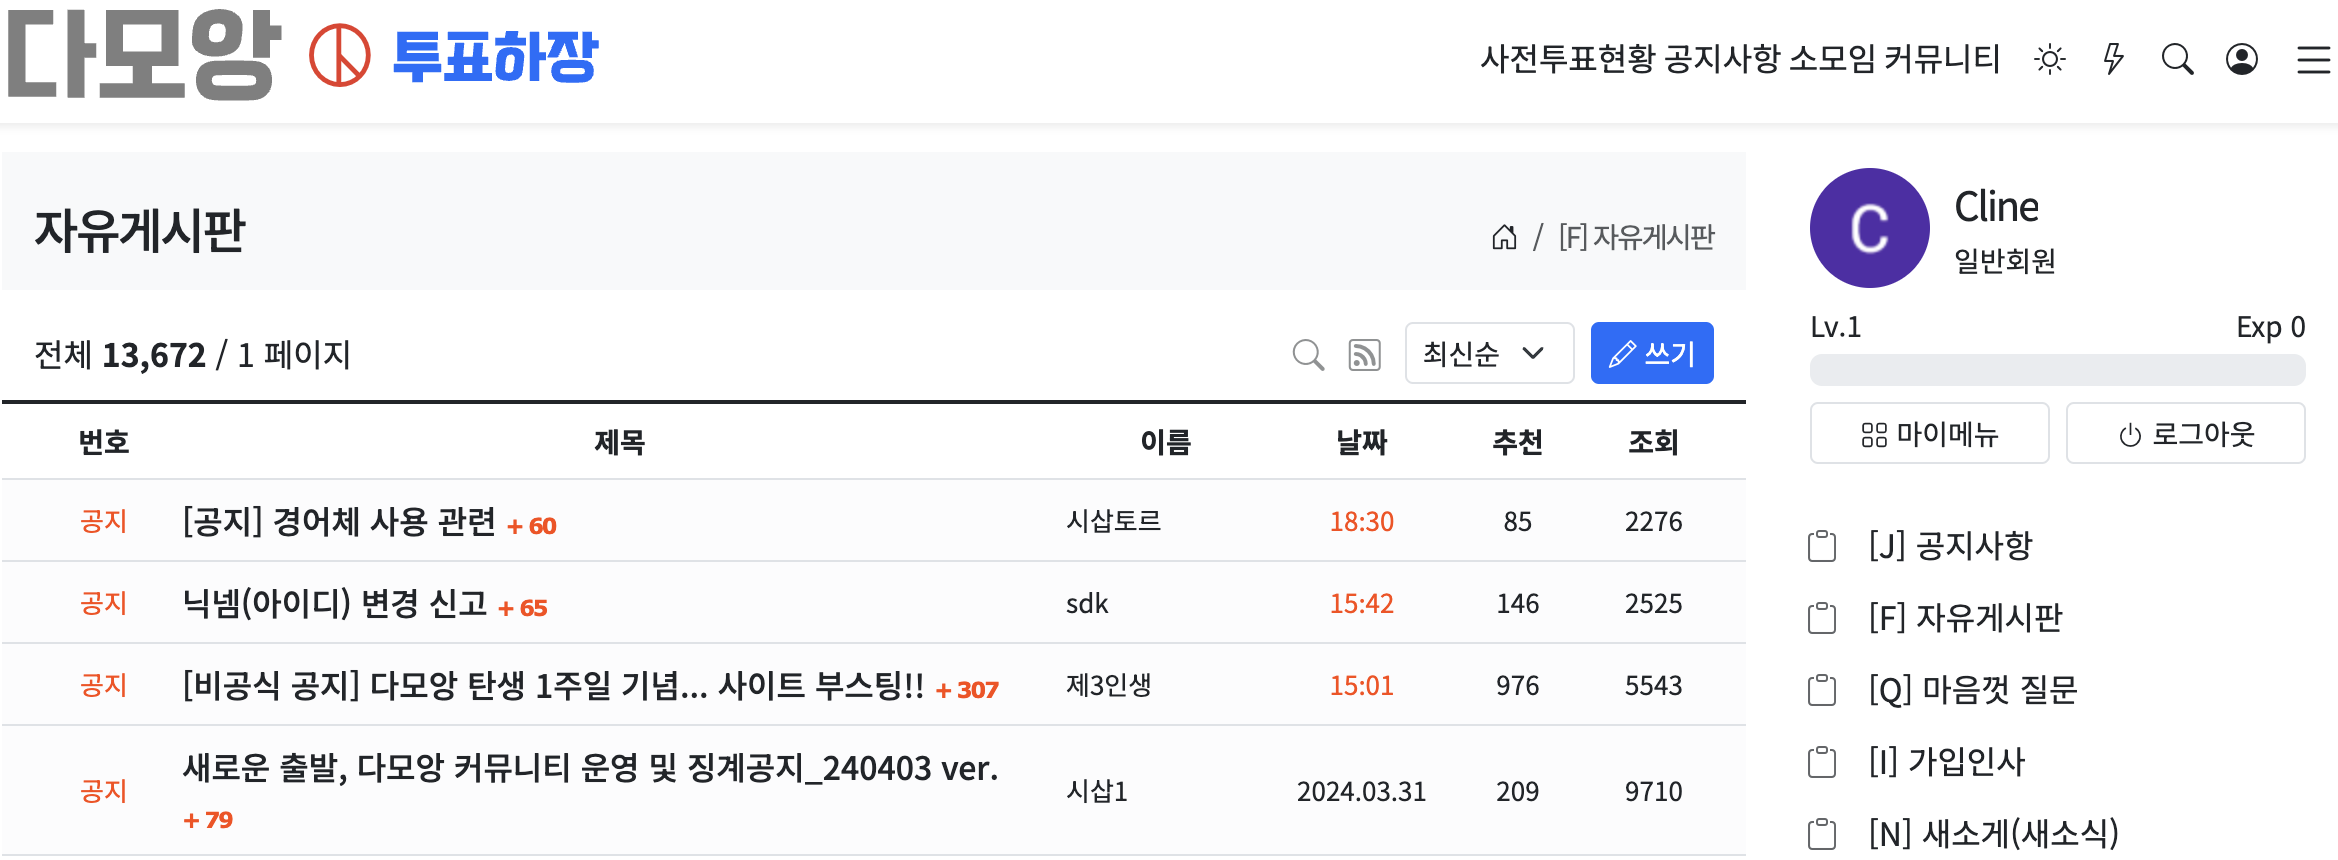Open the RSS feed icon

click(1365, 355)
